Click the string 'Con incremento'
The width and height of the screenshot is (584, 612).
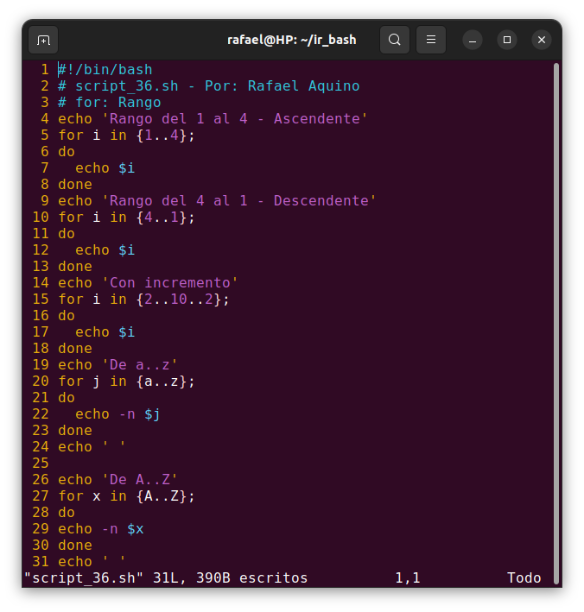[x=170, y=283]
